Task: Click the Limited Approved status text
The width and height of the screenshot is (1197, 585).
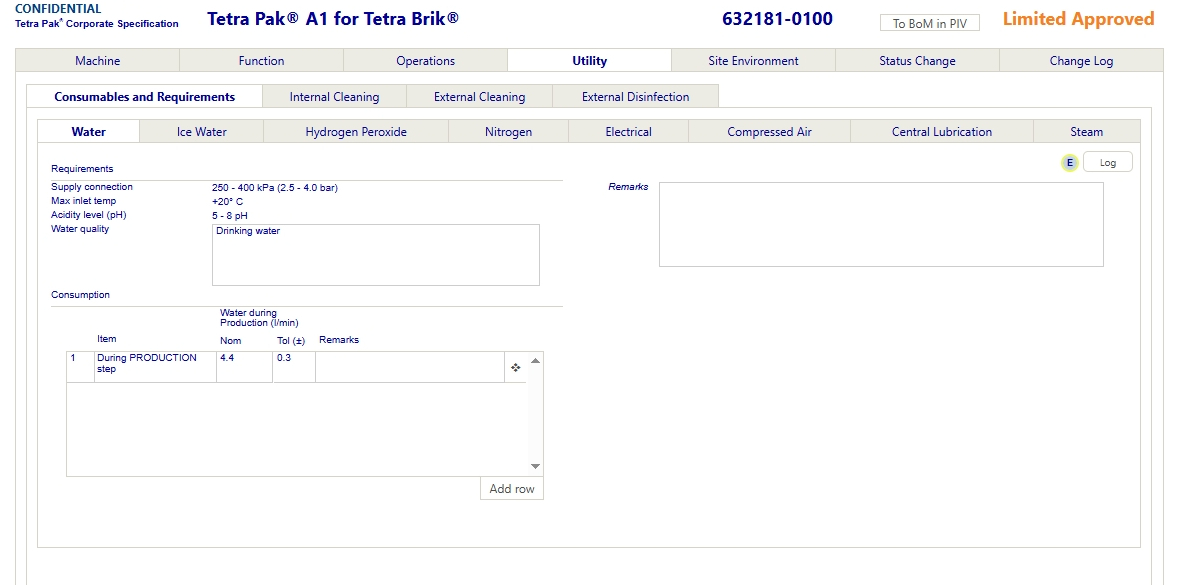Action: pos(1078,19)
